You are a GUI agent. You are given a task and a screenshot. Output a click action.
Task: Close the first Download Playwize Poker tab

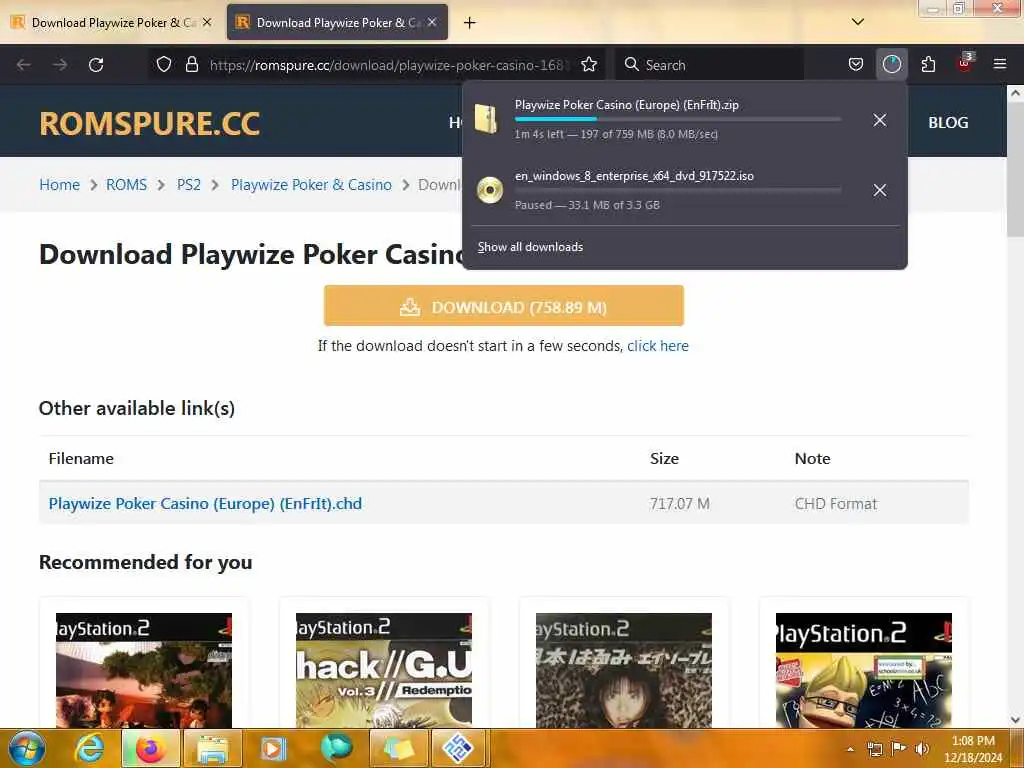[x=207, y=22]
